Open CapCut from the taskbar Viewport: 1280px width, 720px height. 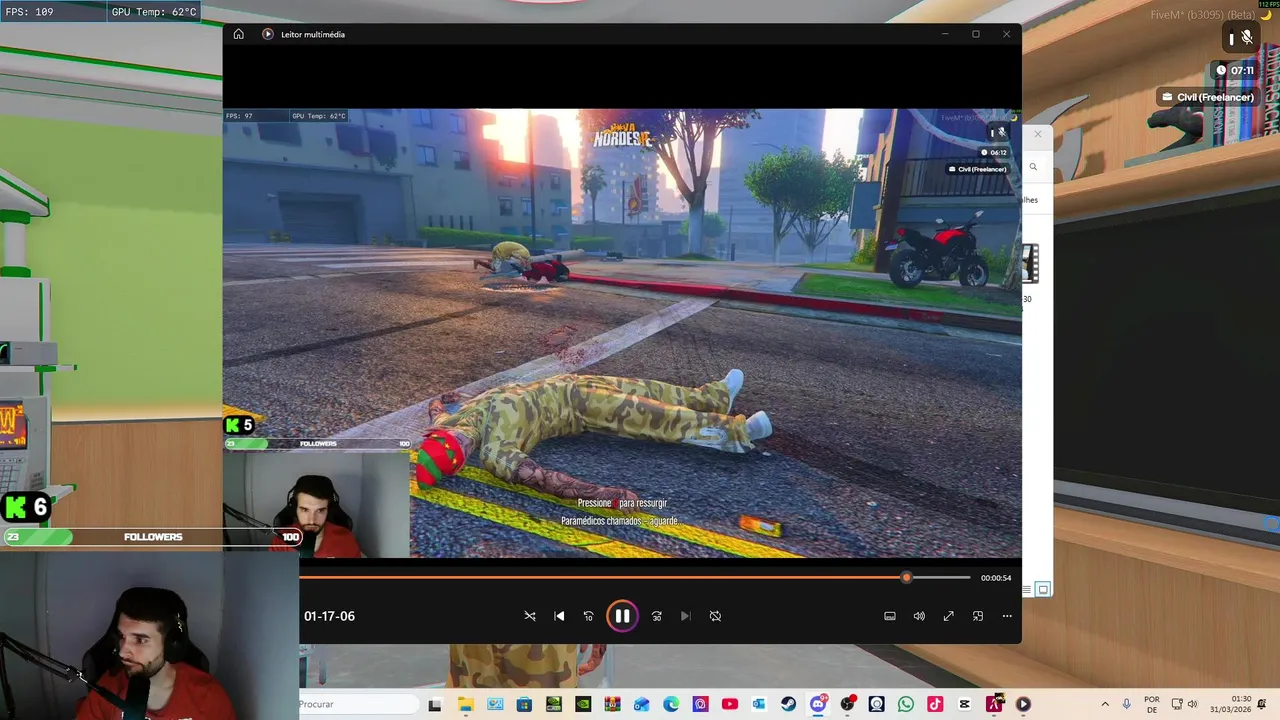tap(964, 704)
